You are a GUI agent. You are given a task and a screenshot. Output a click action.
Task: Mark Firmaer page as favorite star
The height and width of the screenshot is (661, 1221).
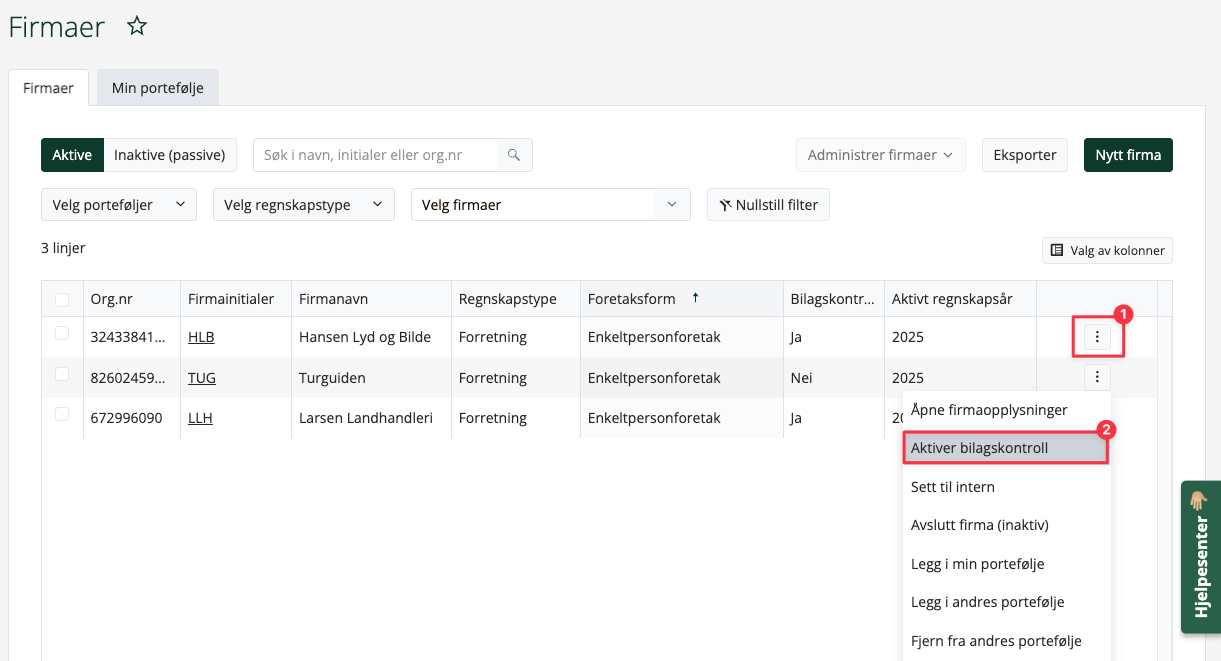coord(137,27)
